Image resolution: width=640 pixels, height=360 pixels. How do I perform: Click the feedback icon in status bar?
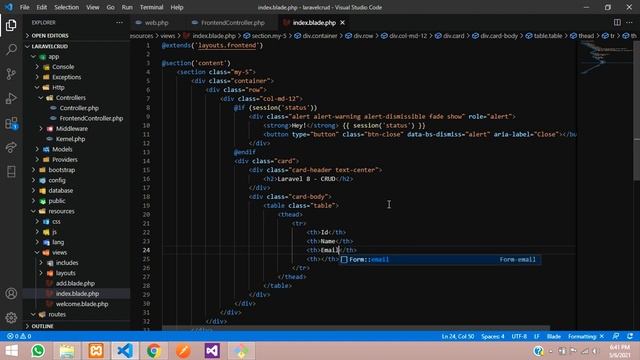pyautogui.click(x=616, y=336)
